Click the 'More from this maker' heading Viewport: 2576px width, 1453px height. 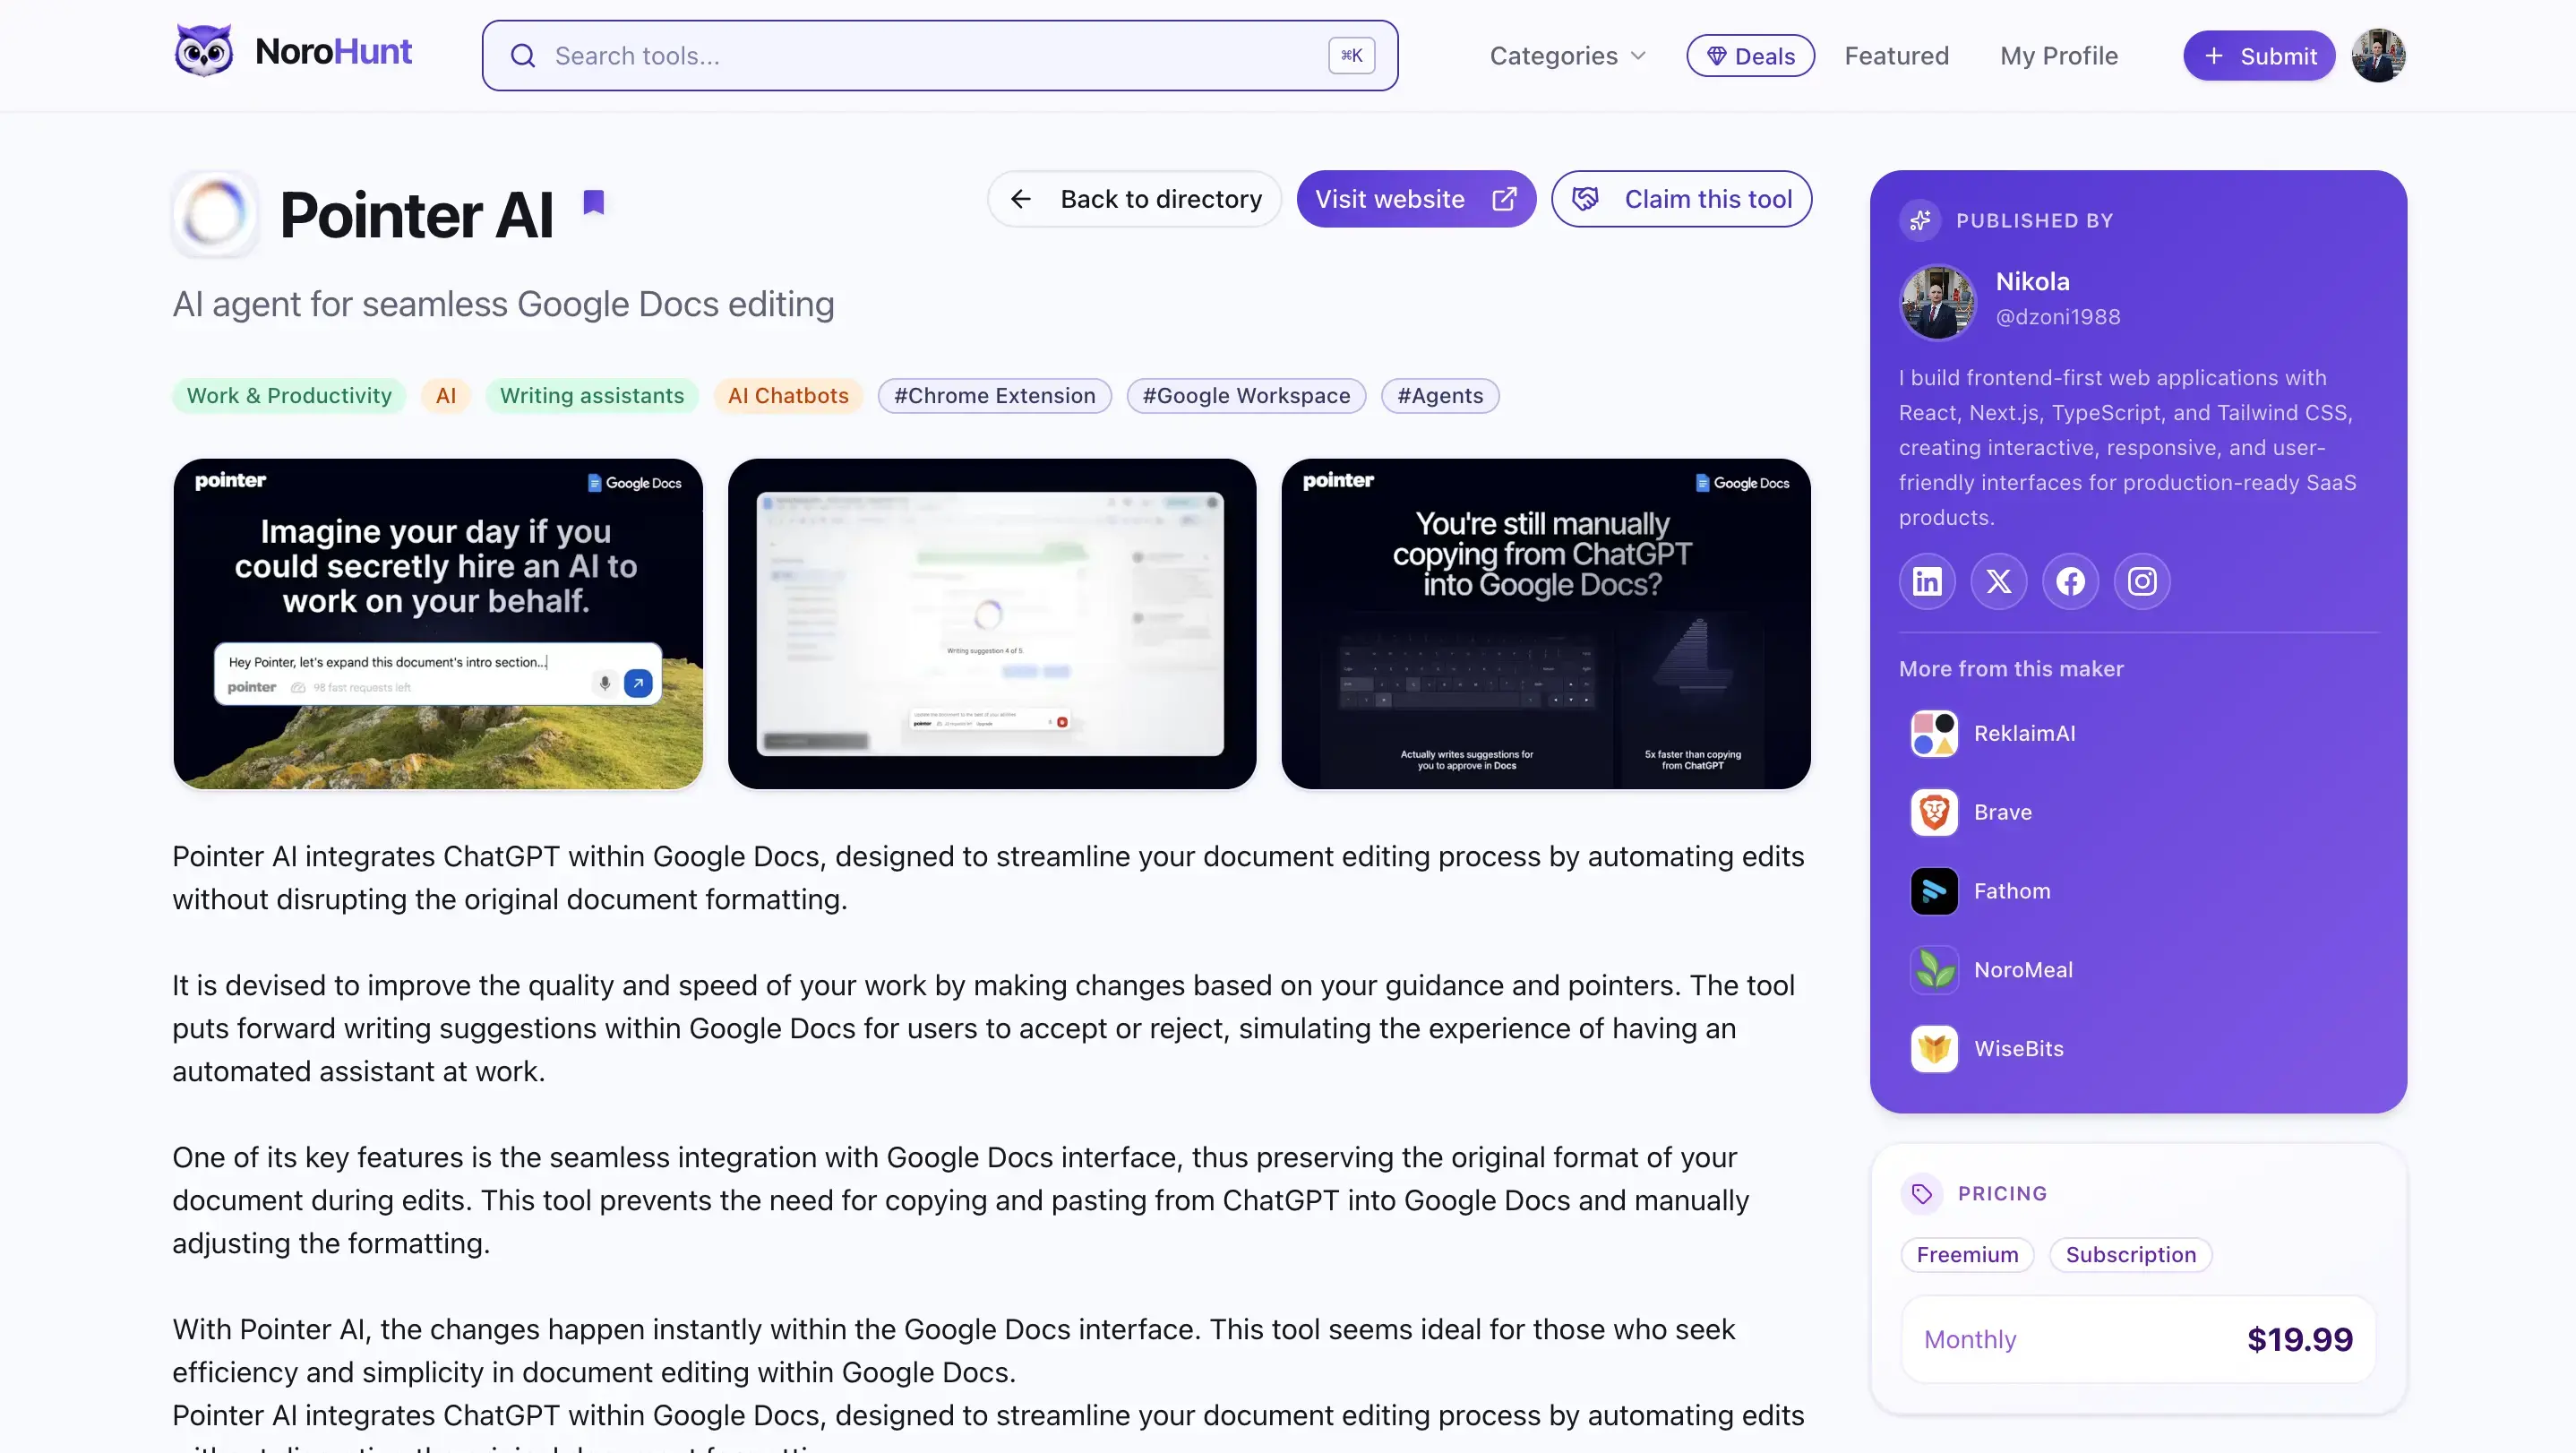tap(2011, 669)
